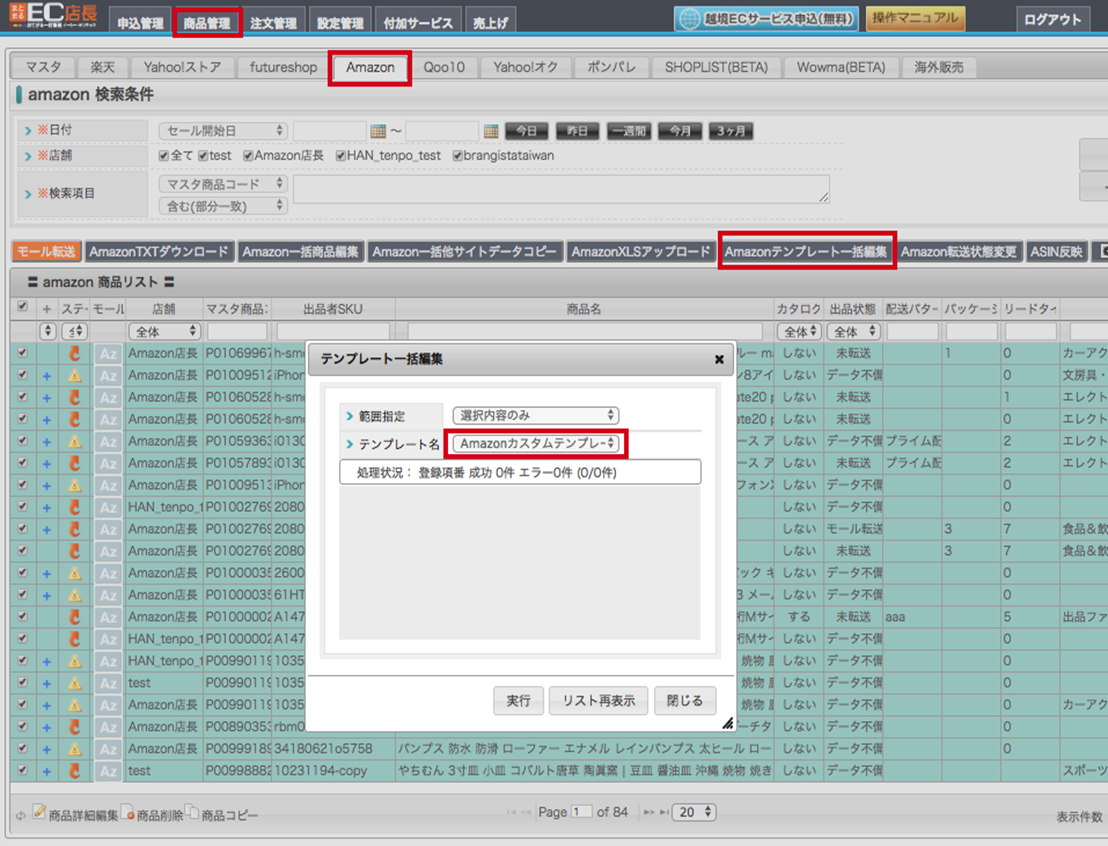
Task: Click the 今日 date shortcut button
Action: pyautogui.click(x=526, y=131)
